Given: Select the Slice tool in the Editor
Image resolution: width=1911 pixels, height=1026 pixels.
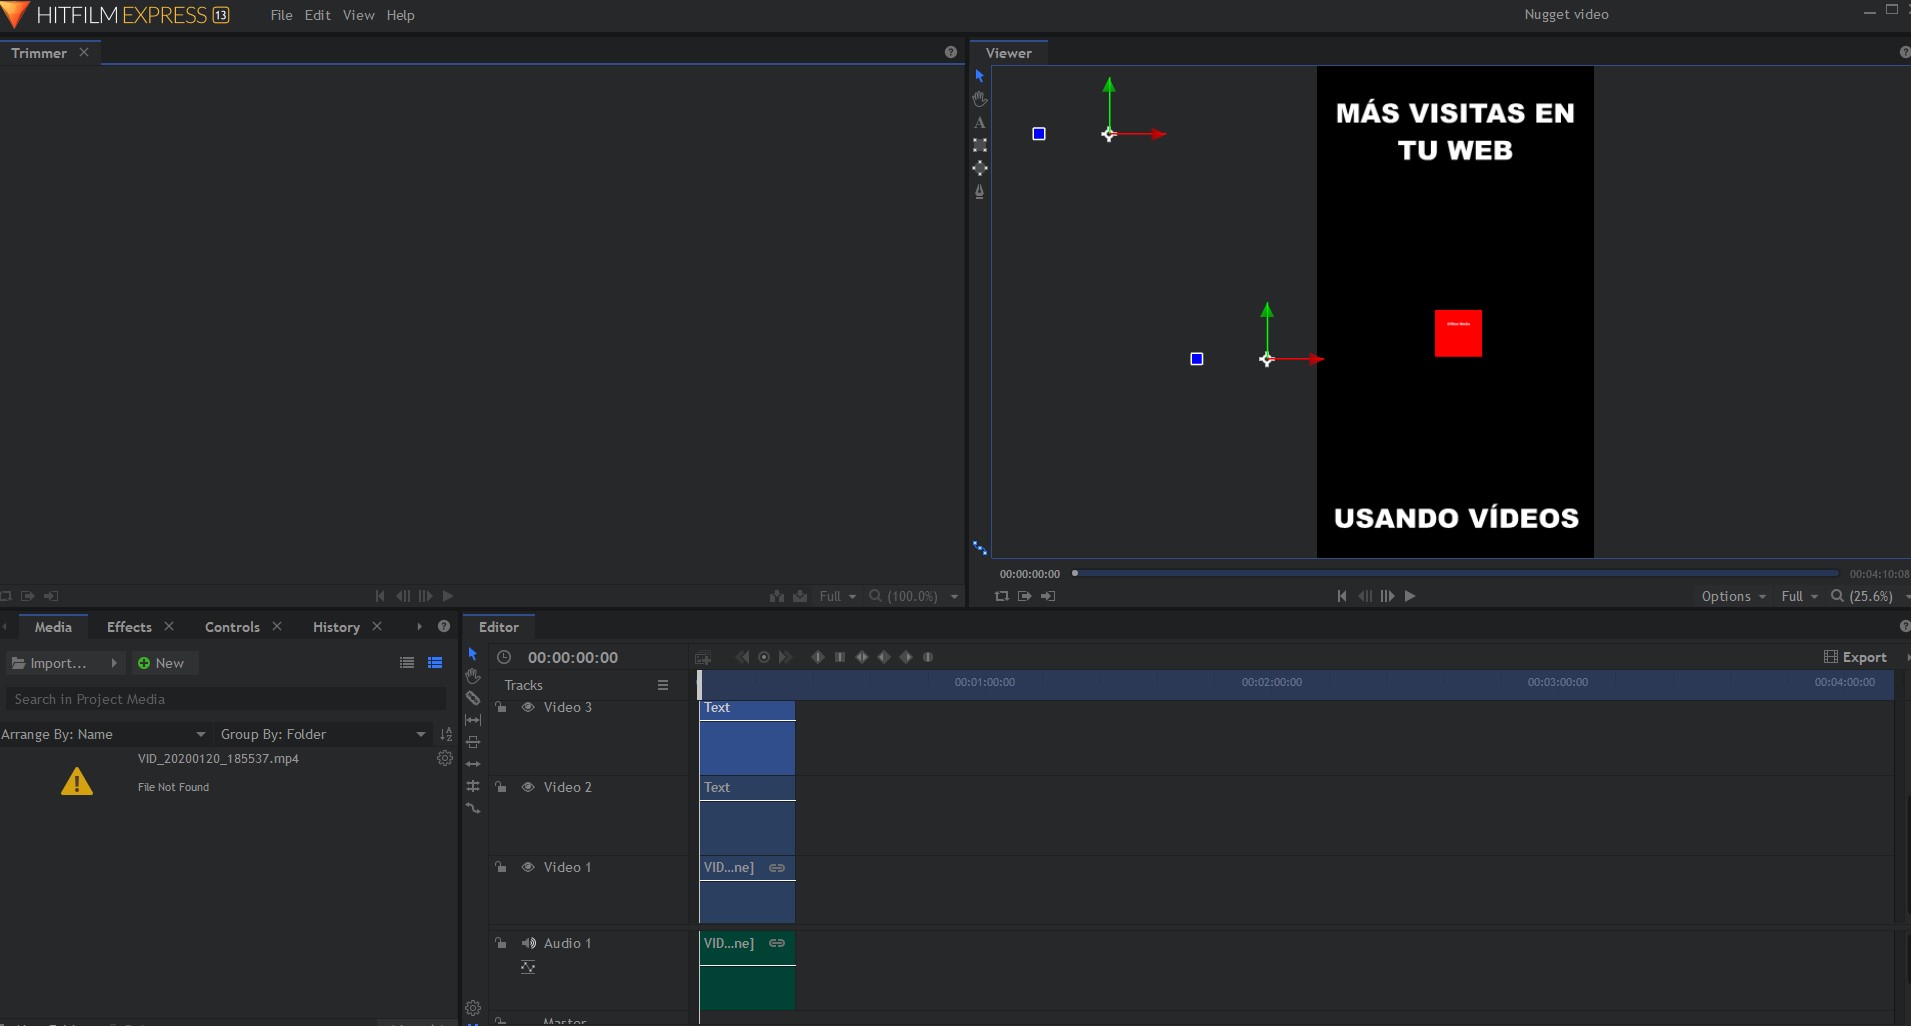Looking at the screenshot, I should point(473,698).
